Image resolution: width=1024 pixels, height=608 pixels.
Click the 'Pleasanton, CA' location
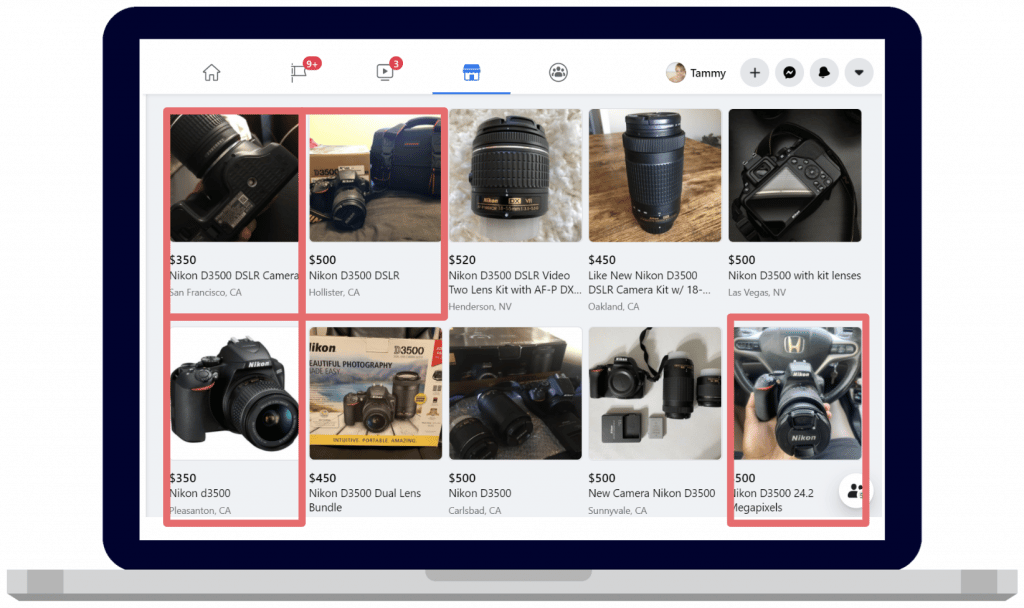point(200,511)
